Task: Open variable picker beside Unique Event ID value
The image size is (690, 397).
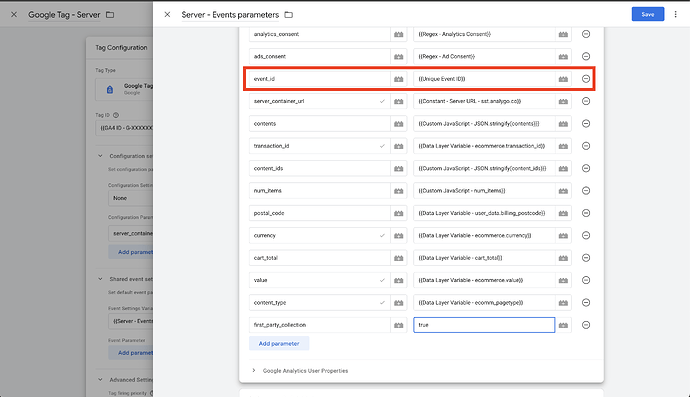Action: click(563, 79)
